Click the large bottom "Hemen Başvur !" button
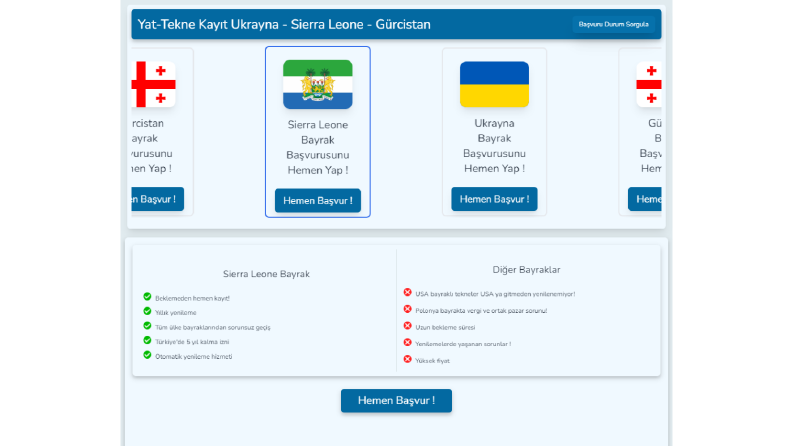 [396, 400]
